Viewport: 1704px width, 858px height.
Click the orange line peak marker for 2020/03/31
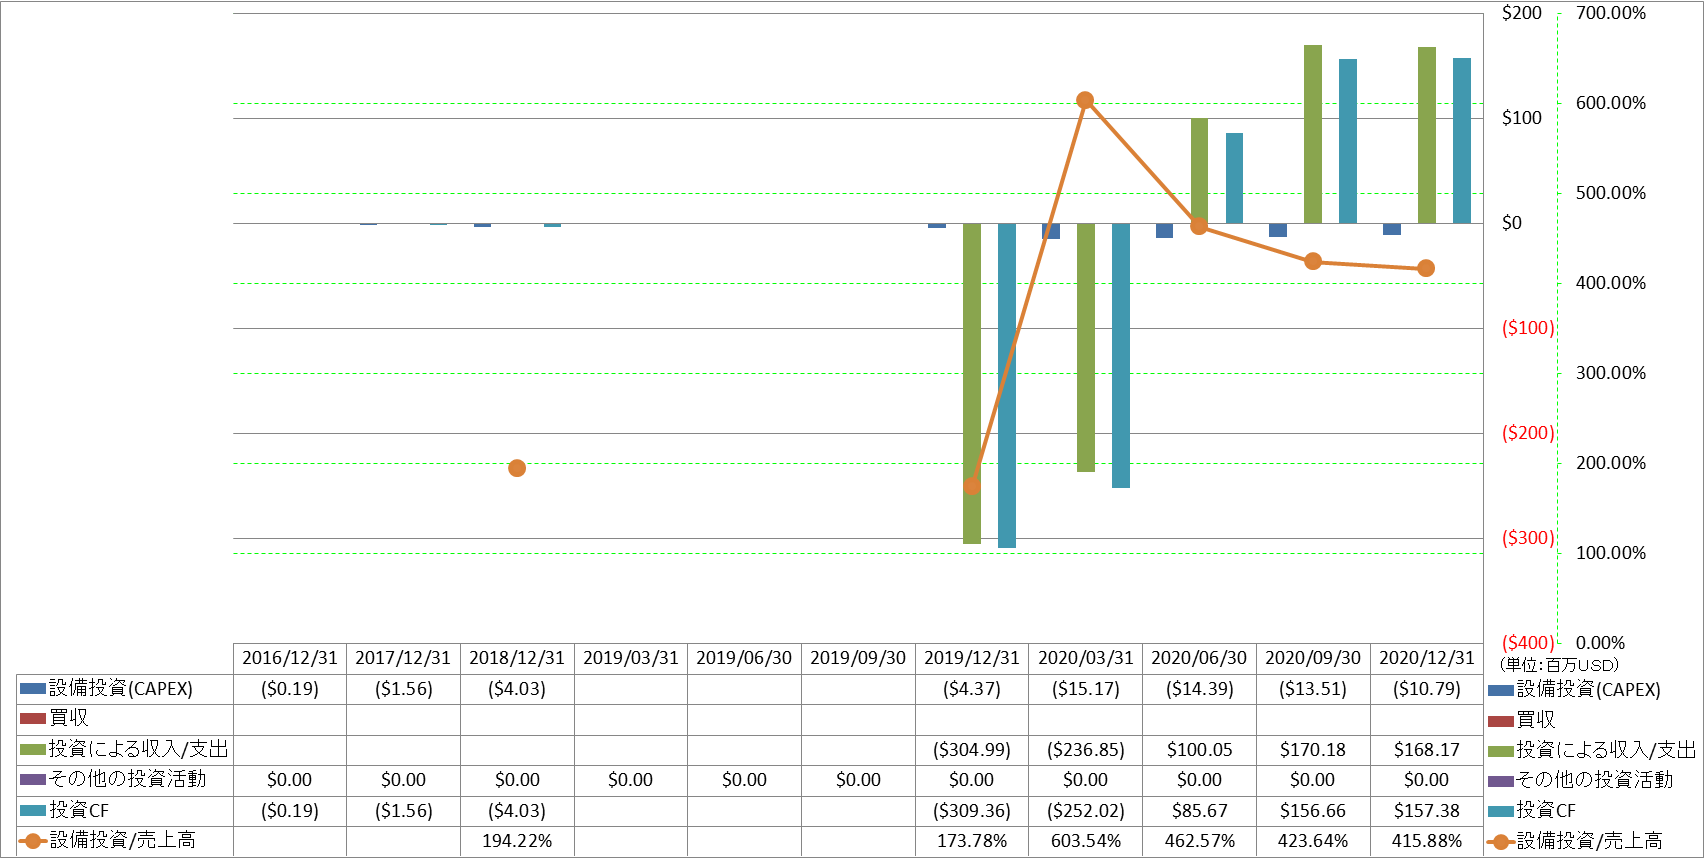coord(1085,100)
